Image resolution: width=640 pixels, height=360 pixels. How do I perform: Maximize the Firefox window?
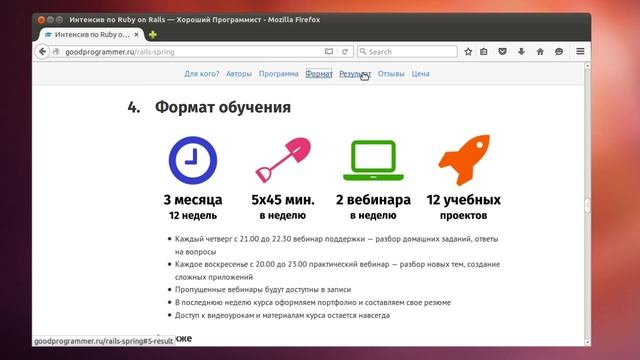tap(60, 20)
